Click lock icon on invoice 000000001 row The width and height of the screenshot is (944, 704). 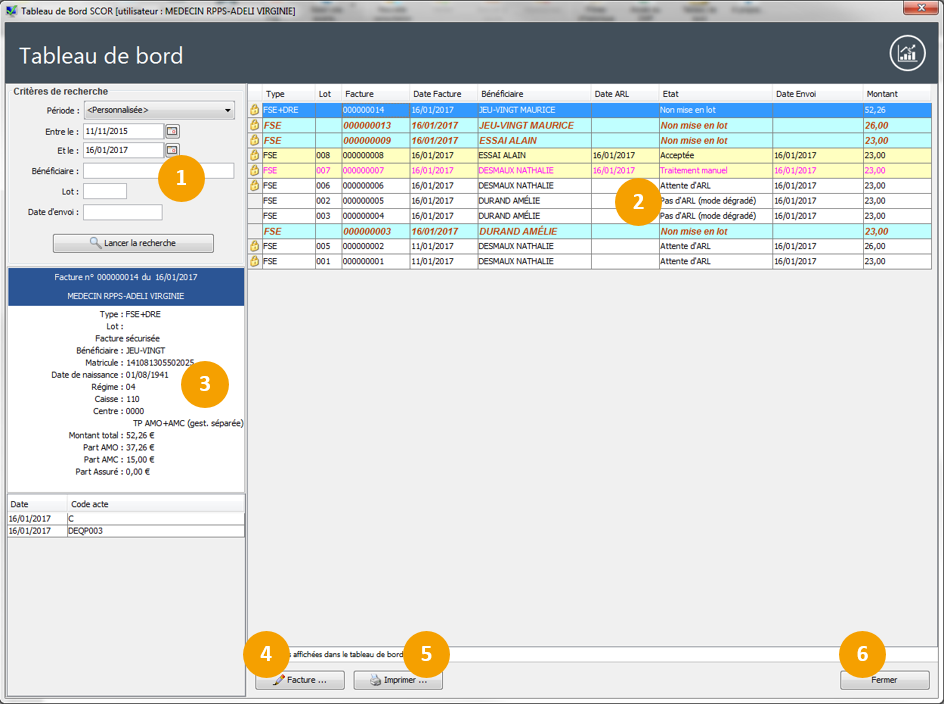254,261
